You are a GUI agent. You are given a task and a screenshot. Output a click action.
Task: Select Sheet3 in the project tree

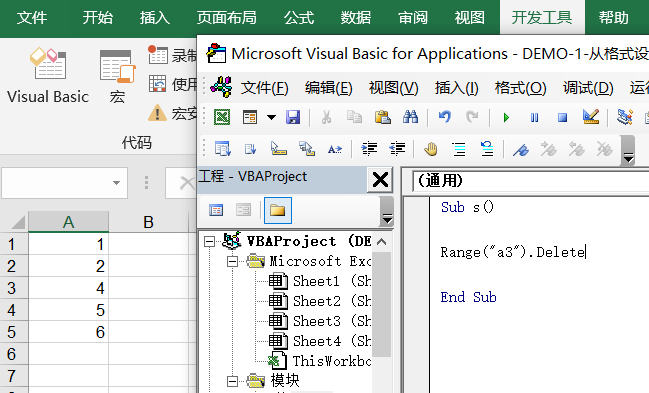[320, 321]
